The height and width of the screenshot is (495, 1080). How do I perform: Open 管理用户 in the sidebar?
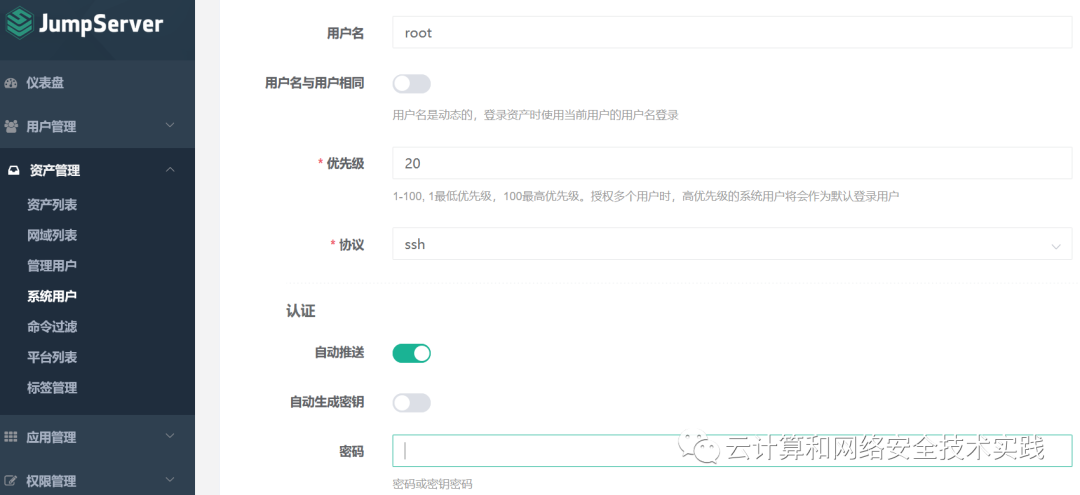point(52,266)
